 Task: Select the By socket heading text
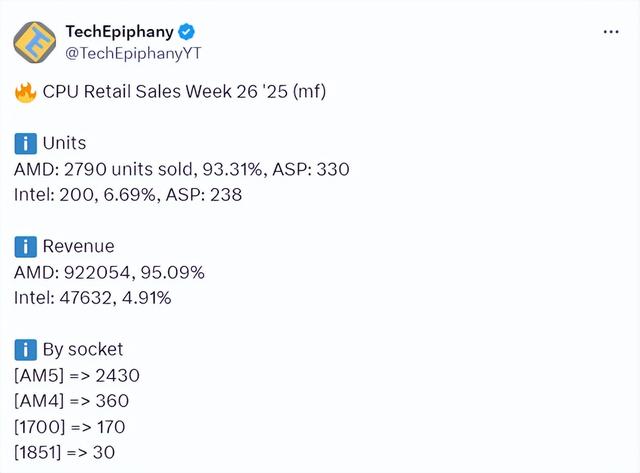pos(83,349)
